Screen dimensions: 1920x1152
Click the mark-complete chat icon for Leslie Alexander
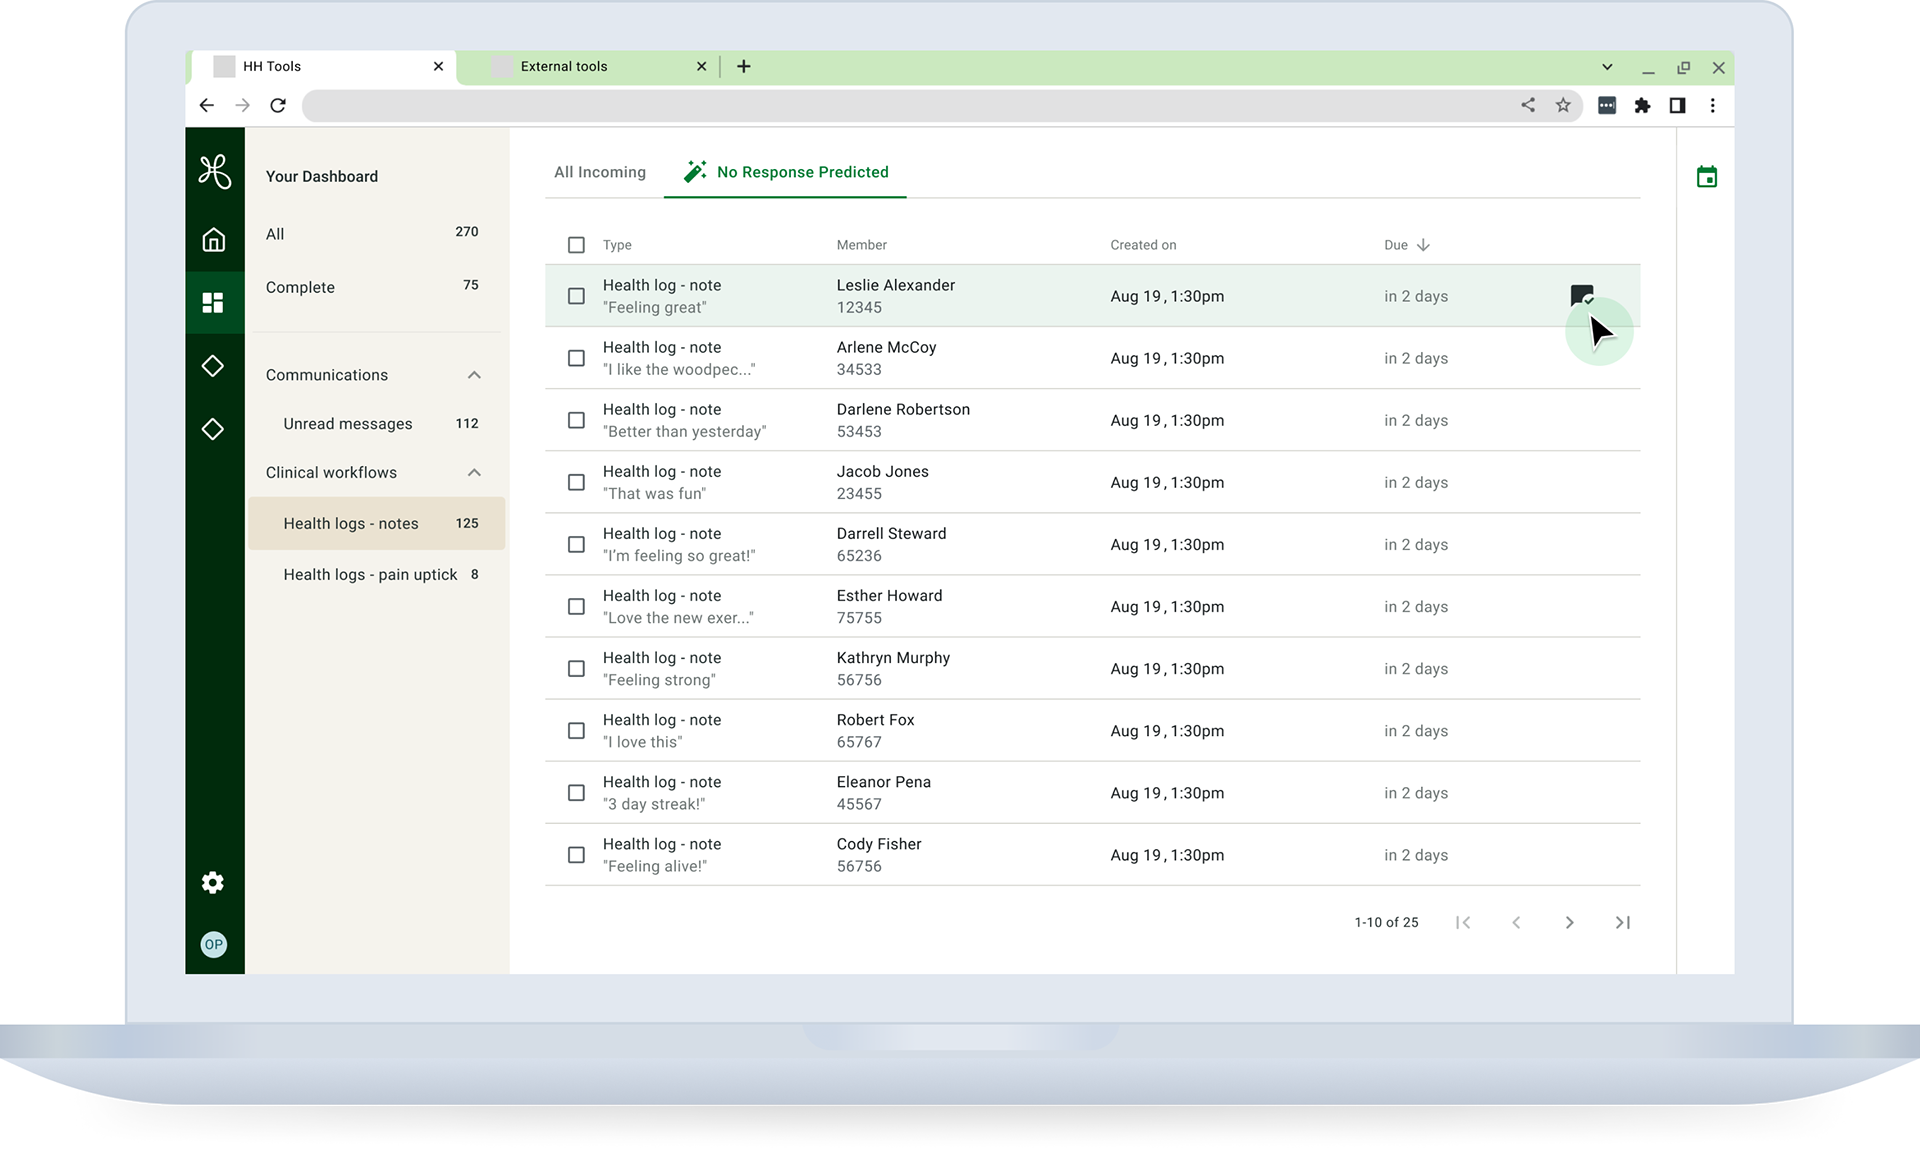coord(1582,296)
